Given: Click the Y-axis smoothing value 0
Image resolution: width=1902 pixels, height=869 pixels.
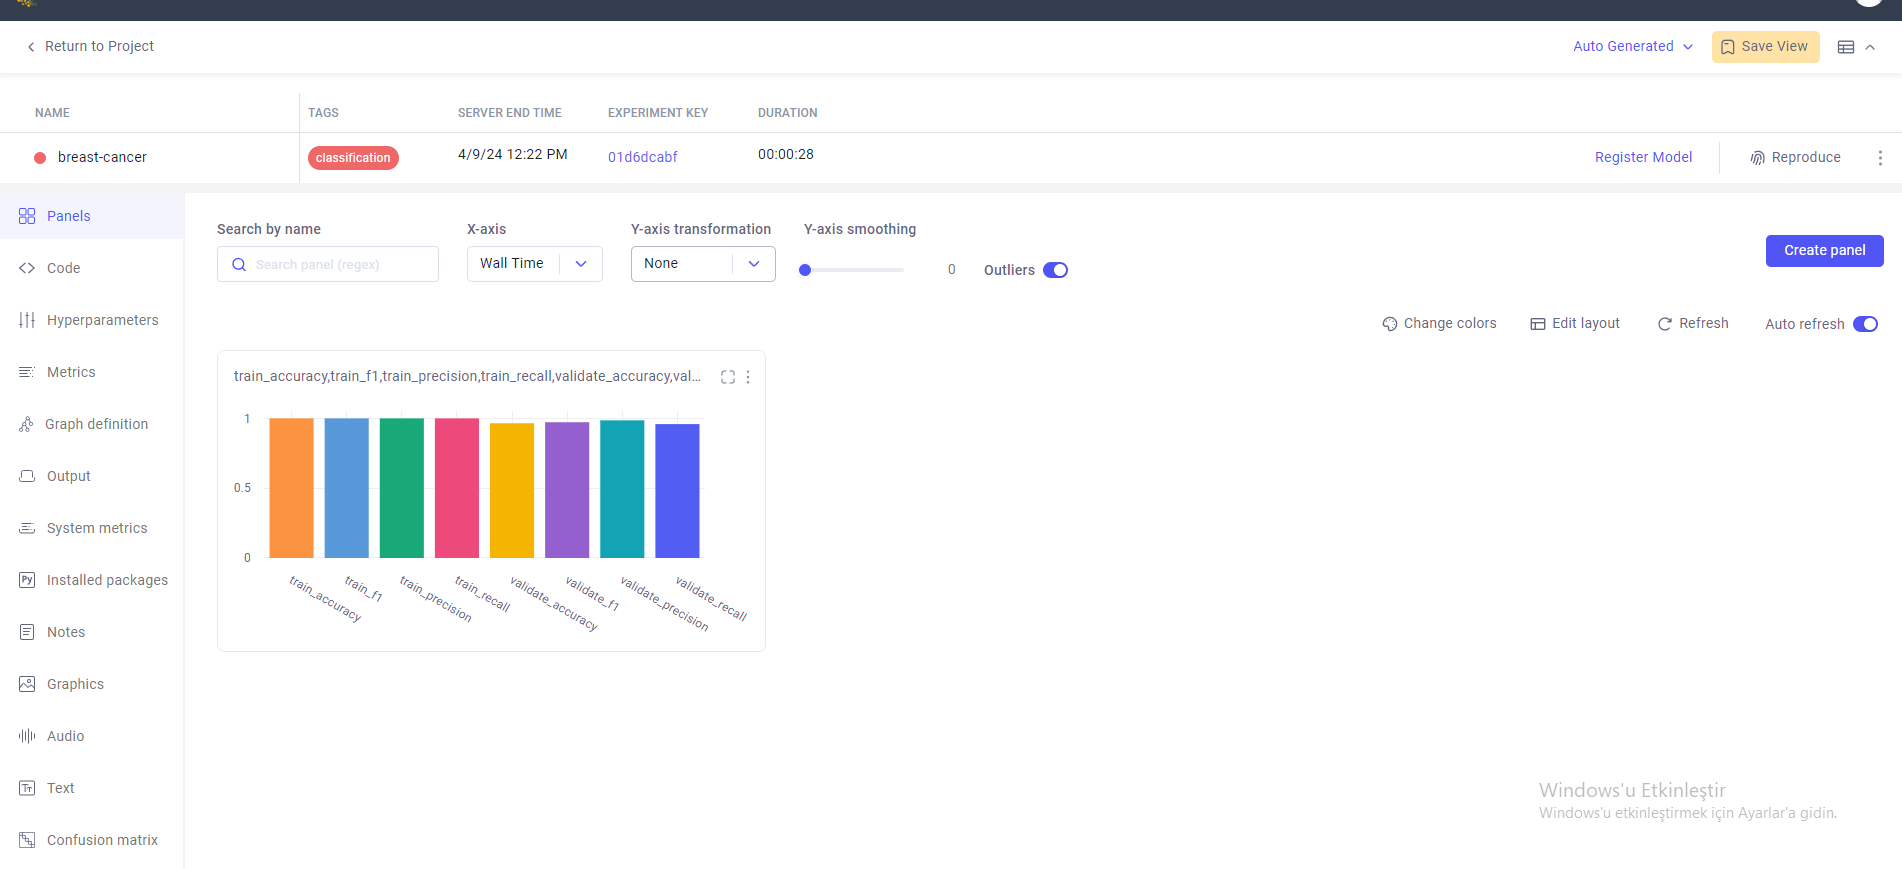Looking at the screenshot, I should [x=952, y=270].
